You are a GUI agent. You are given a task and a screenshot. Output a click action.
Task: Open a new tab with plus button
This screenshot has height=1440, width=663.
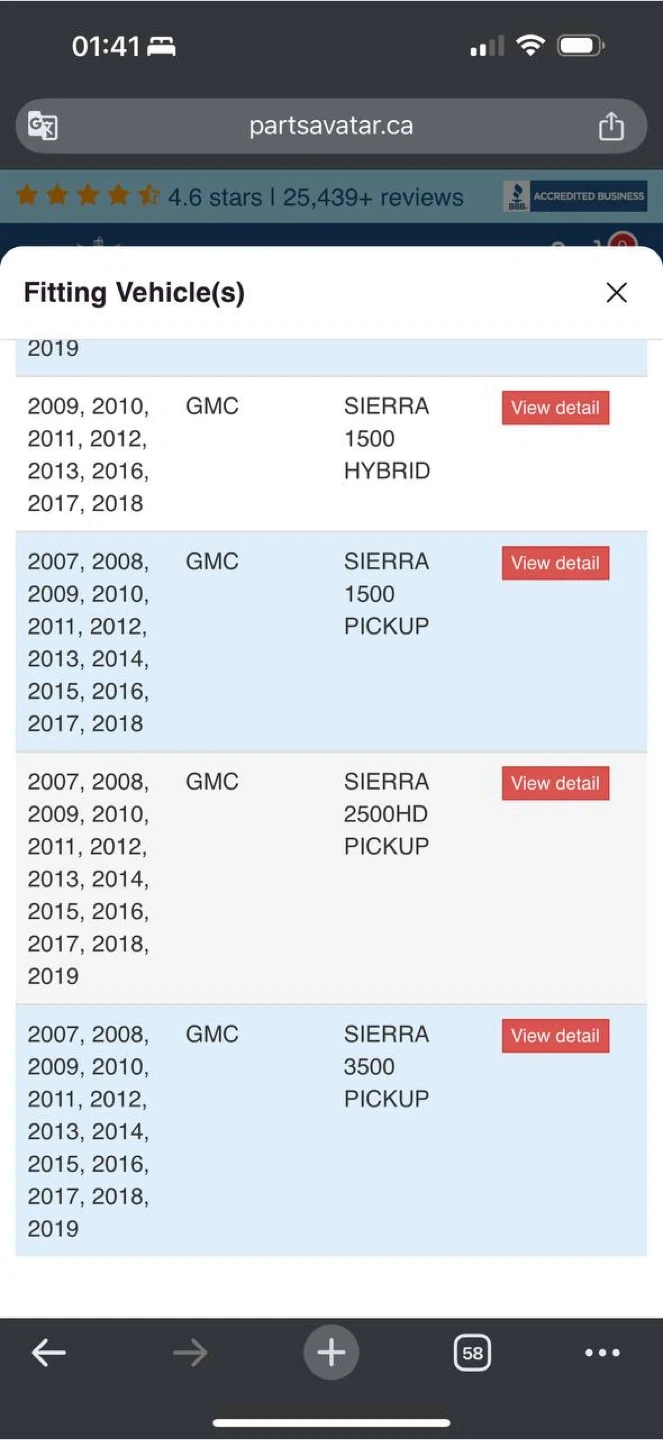[331, 1353]
